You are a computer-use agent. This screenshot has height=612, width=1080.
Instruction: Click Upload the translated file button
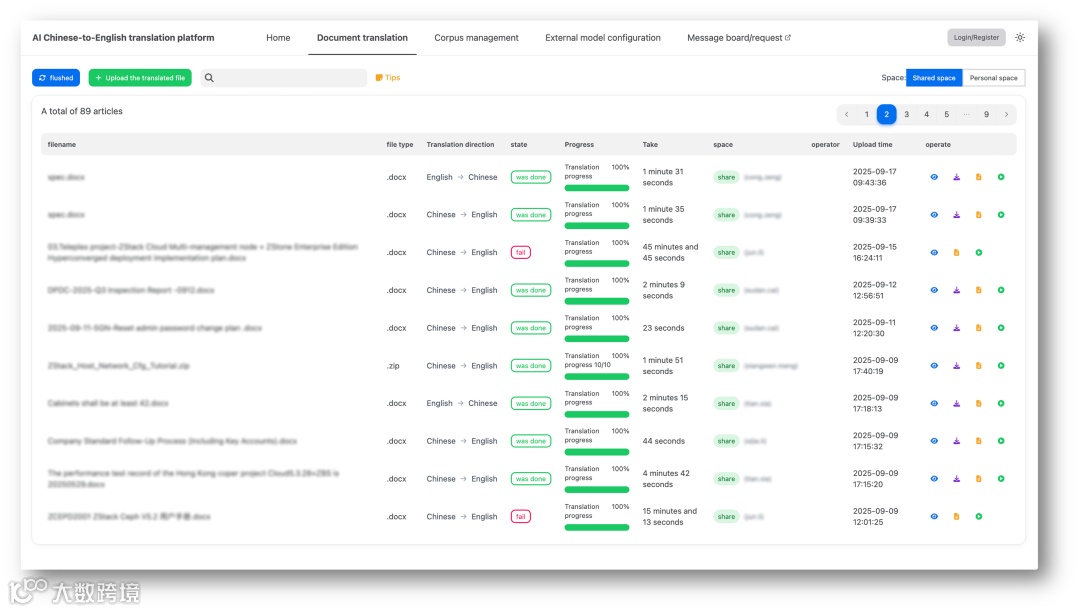[x=140, y=78]
